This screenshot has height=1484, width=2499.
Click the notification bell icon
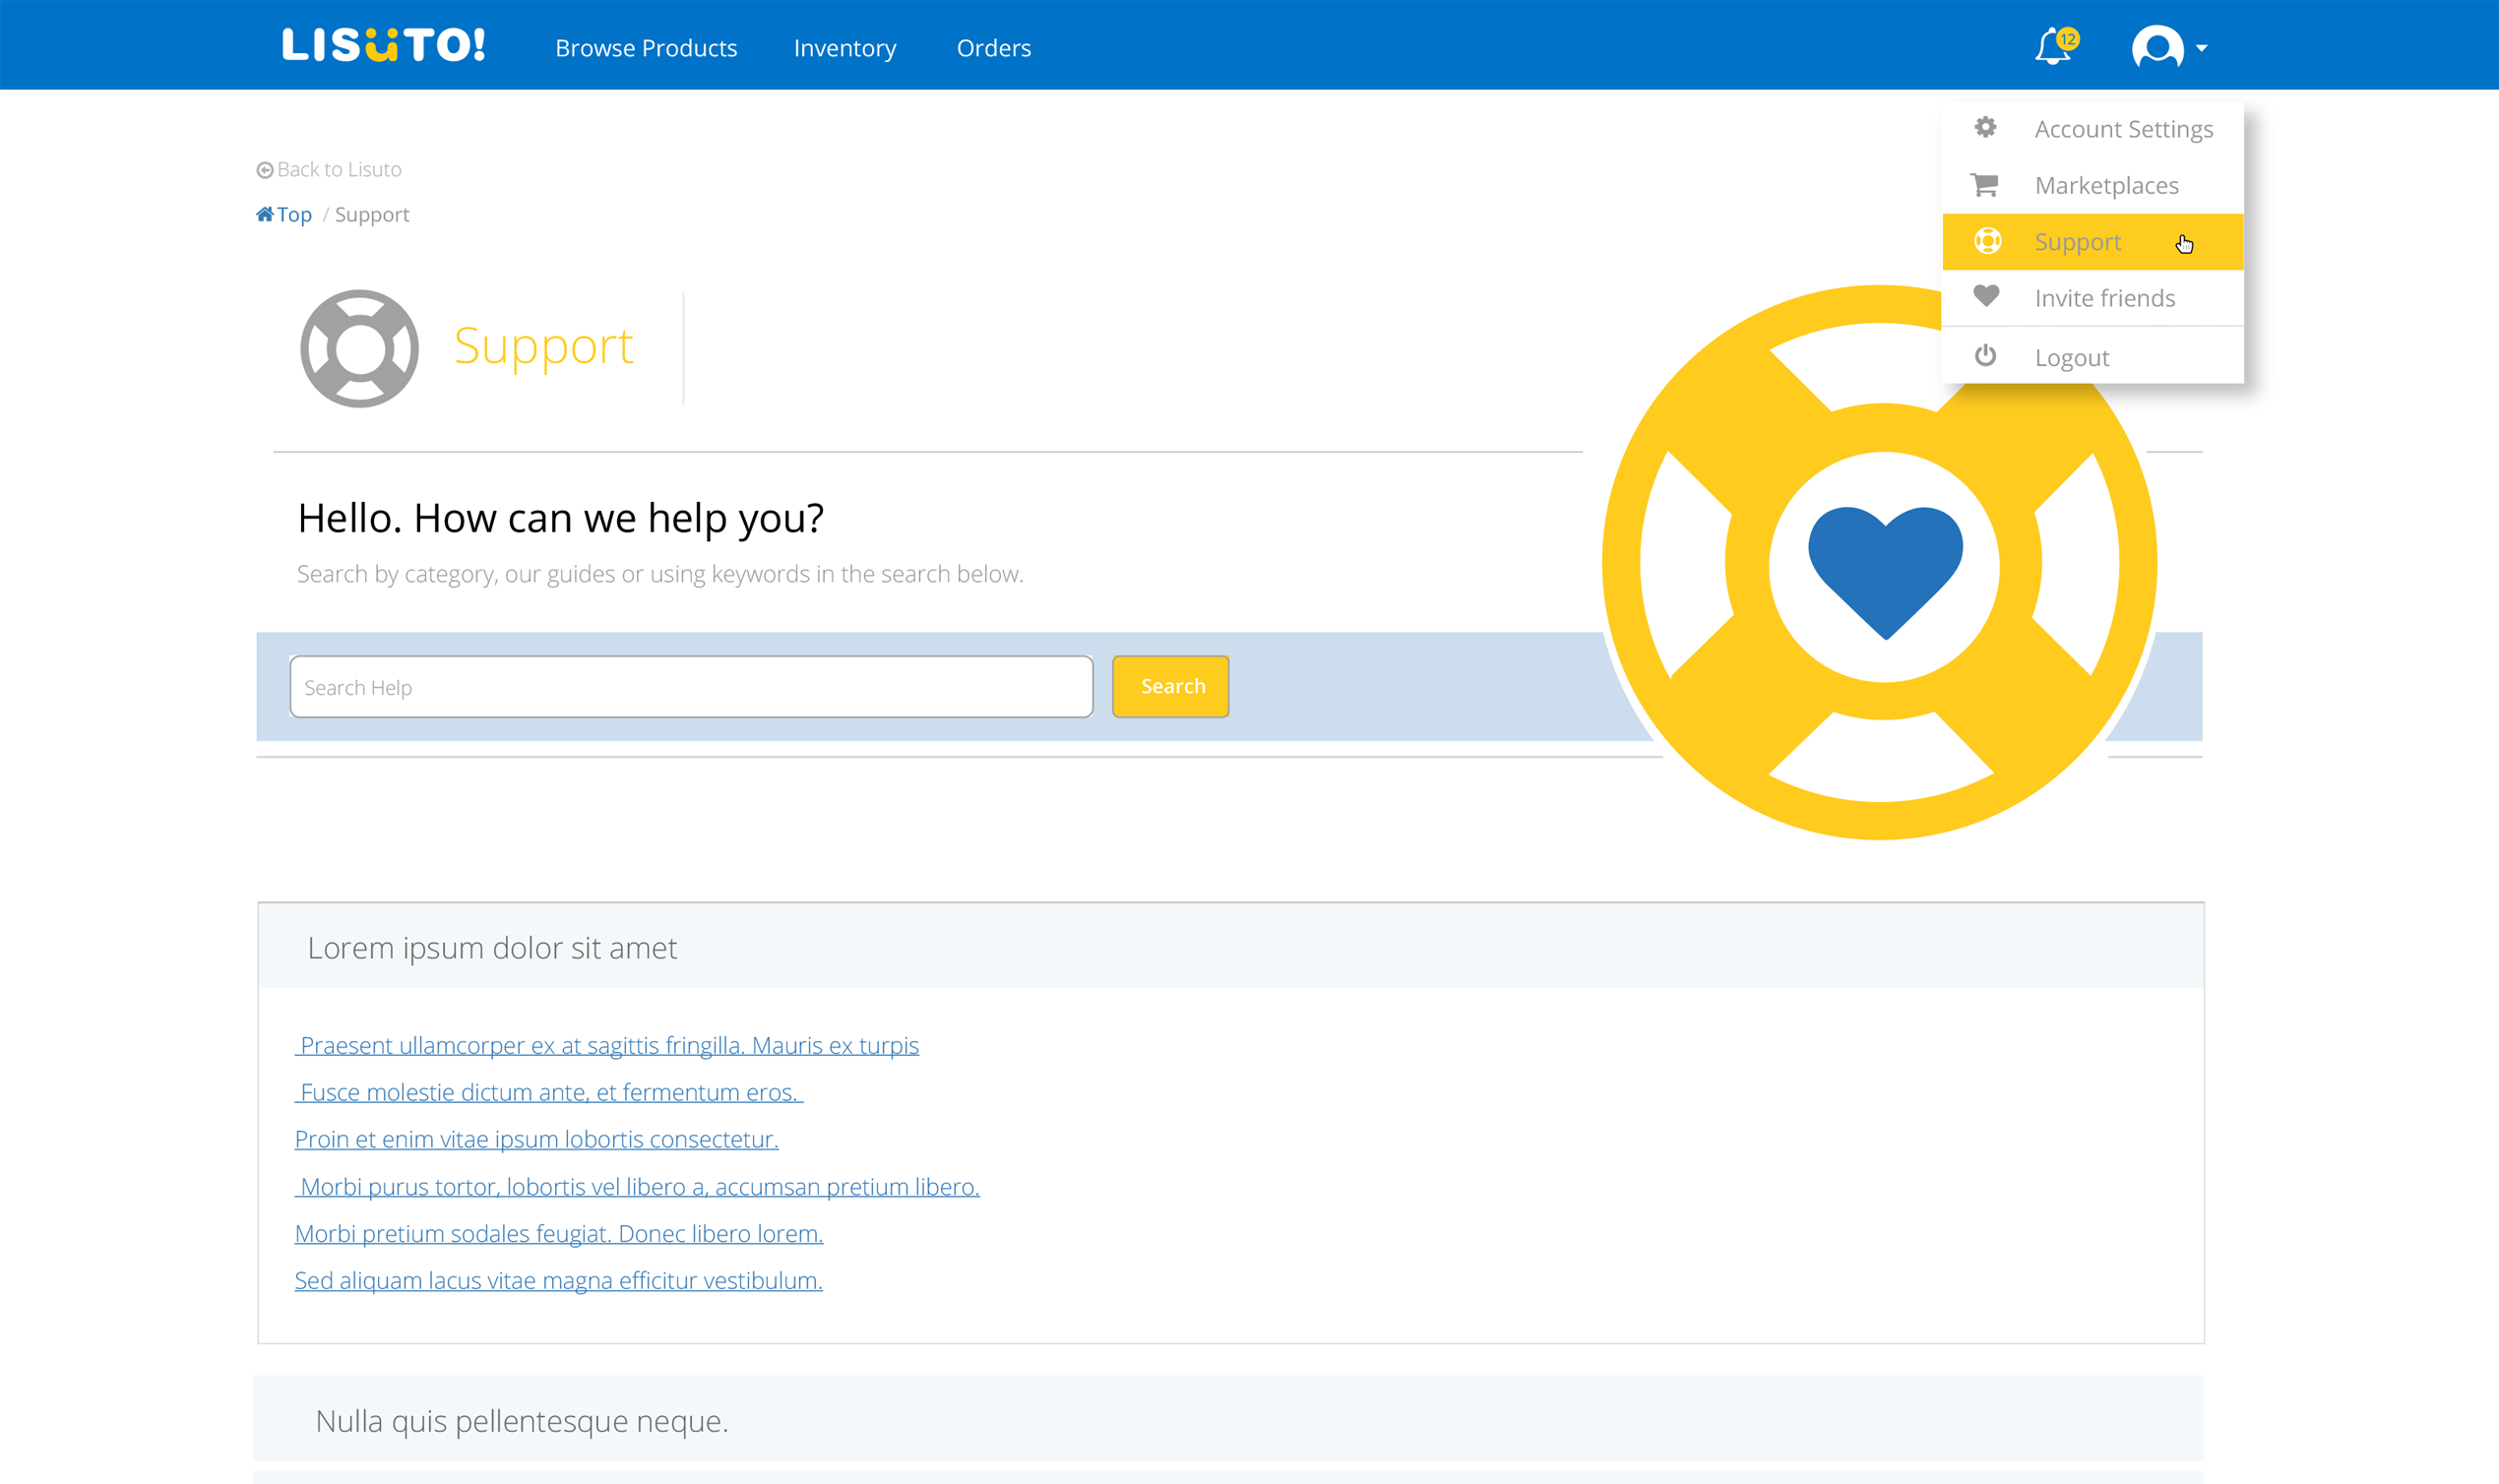(x=2052, y=47)
